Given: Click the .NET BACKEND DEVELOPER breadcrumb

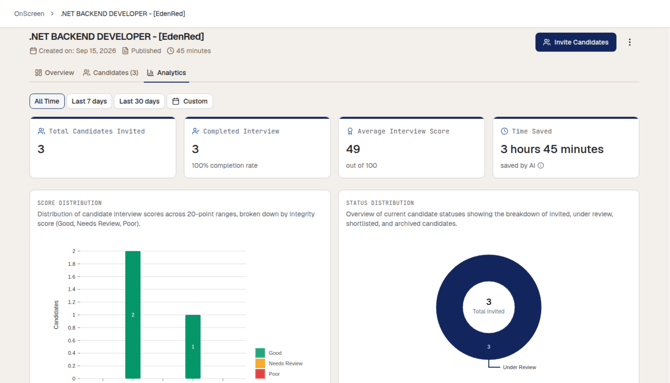Looking at the screenshot, I should (x=123, y=14).
